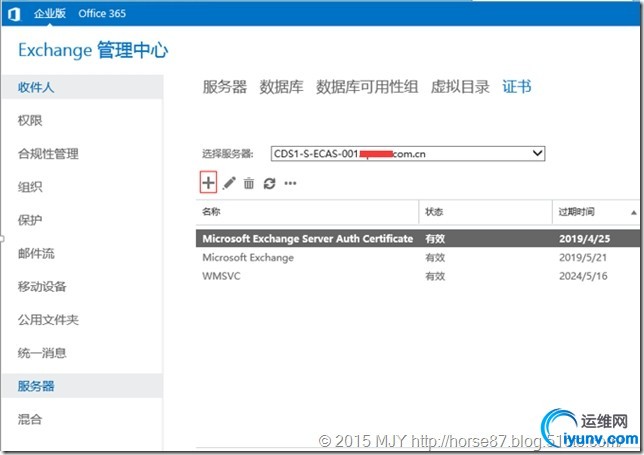Delete certificate using trash icon
Image resolution: width=644 pixels, height=455 pixels.
tap(249, 183)
